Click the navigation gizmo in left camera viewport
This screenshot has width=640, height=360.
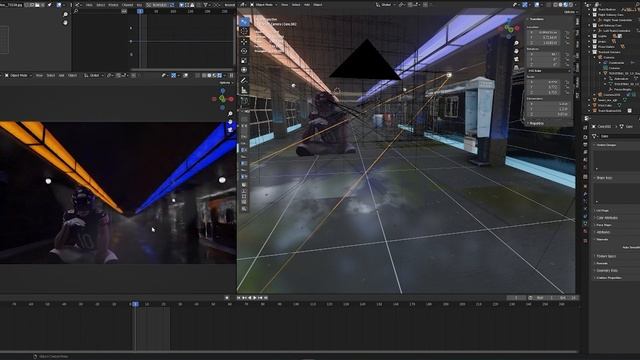222,99
